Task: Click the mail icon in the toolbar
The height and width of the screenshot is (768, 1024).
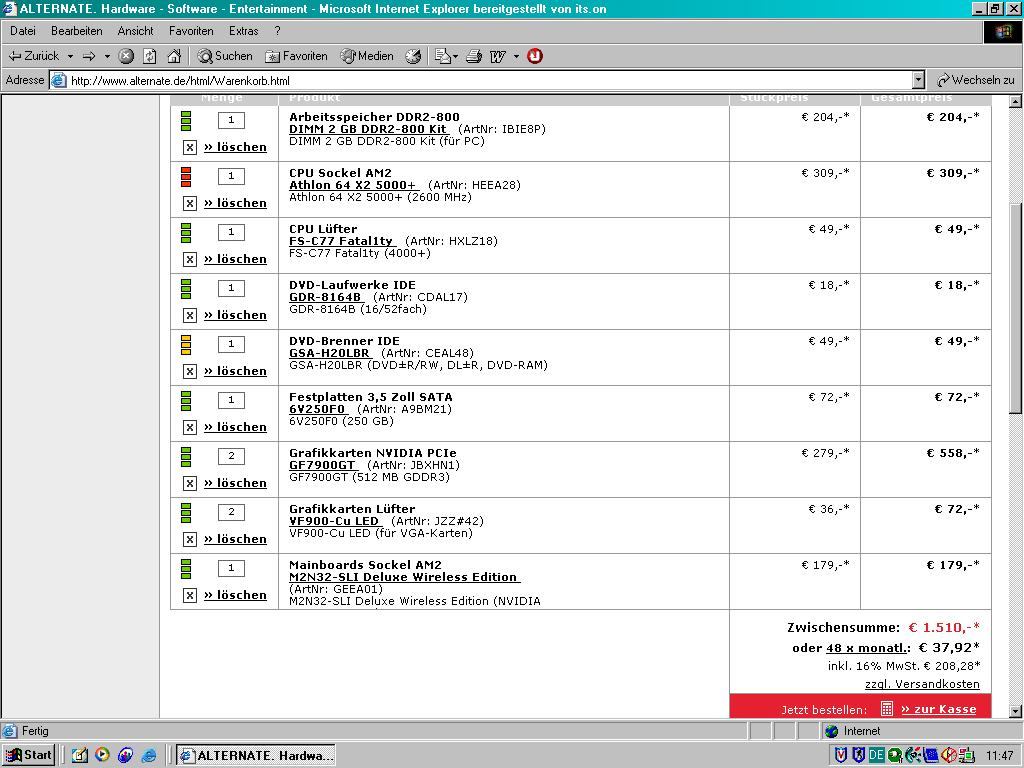Action: [443, 56]
